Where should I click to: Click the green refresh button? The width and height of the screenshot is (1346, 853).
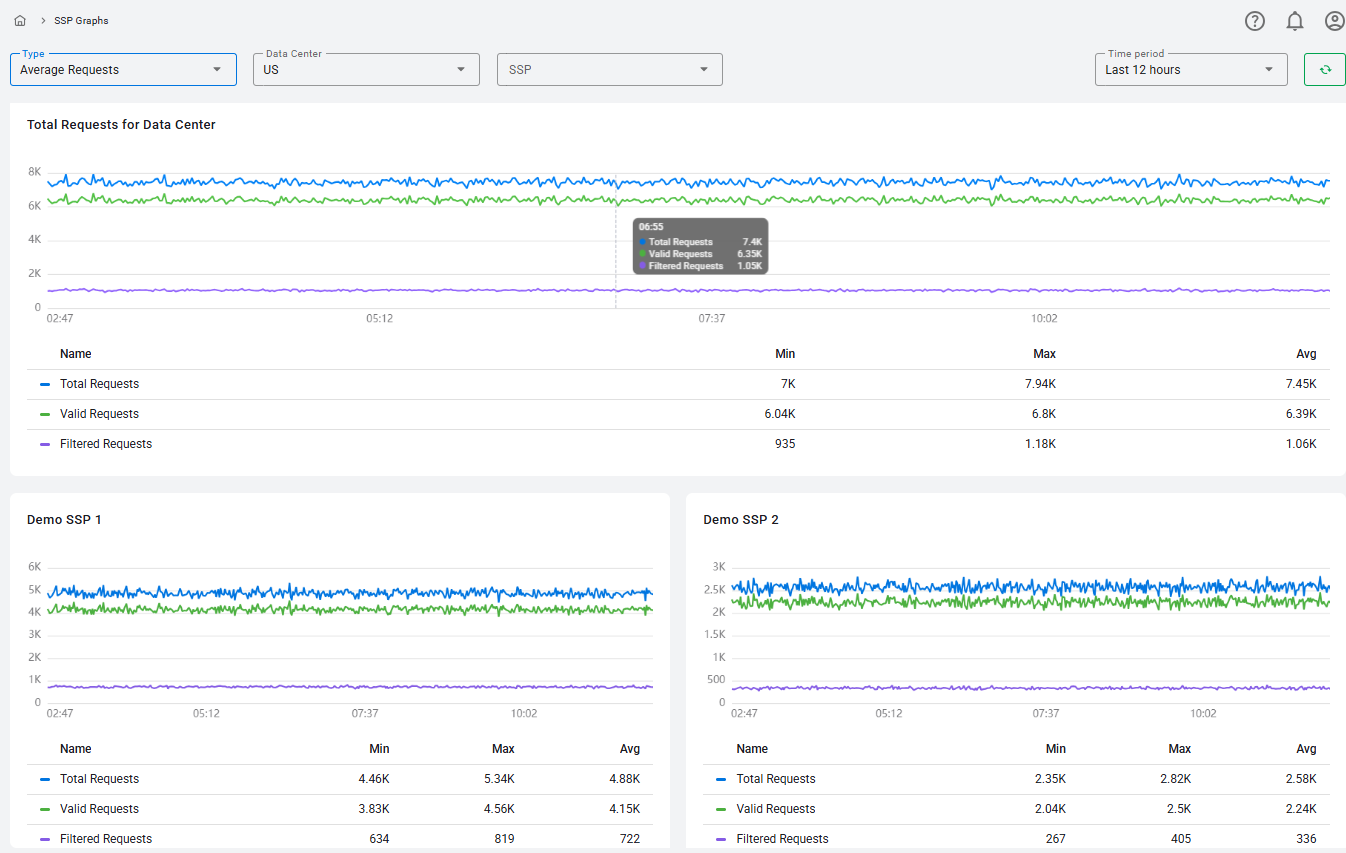pyautogui.click(x=1324, y=70)
